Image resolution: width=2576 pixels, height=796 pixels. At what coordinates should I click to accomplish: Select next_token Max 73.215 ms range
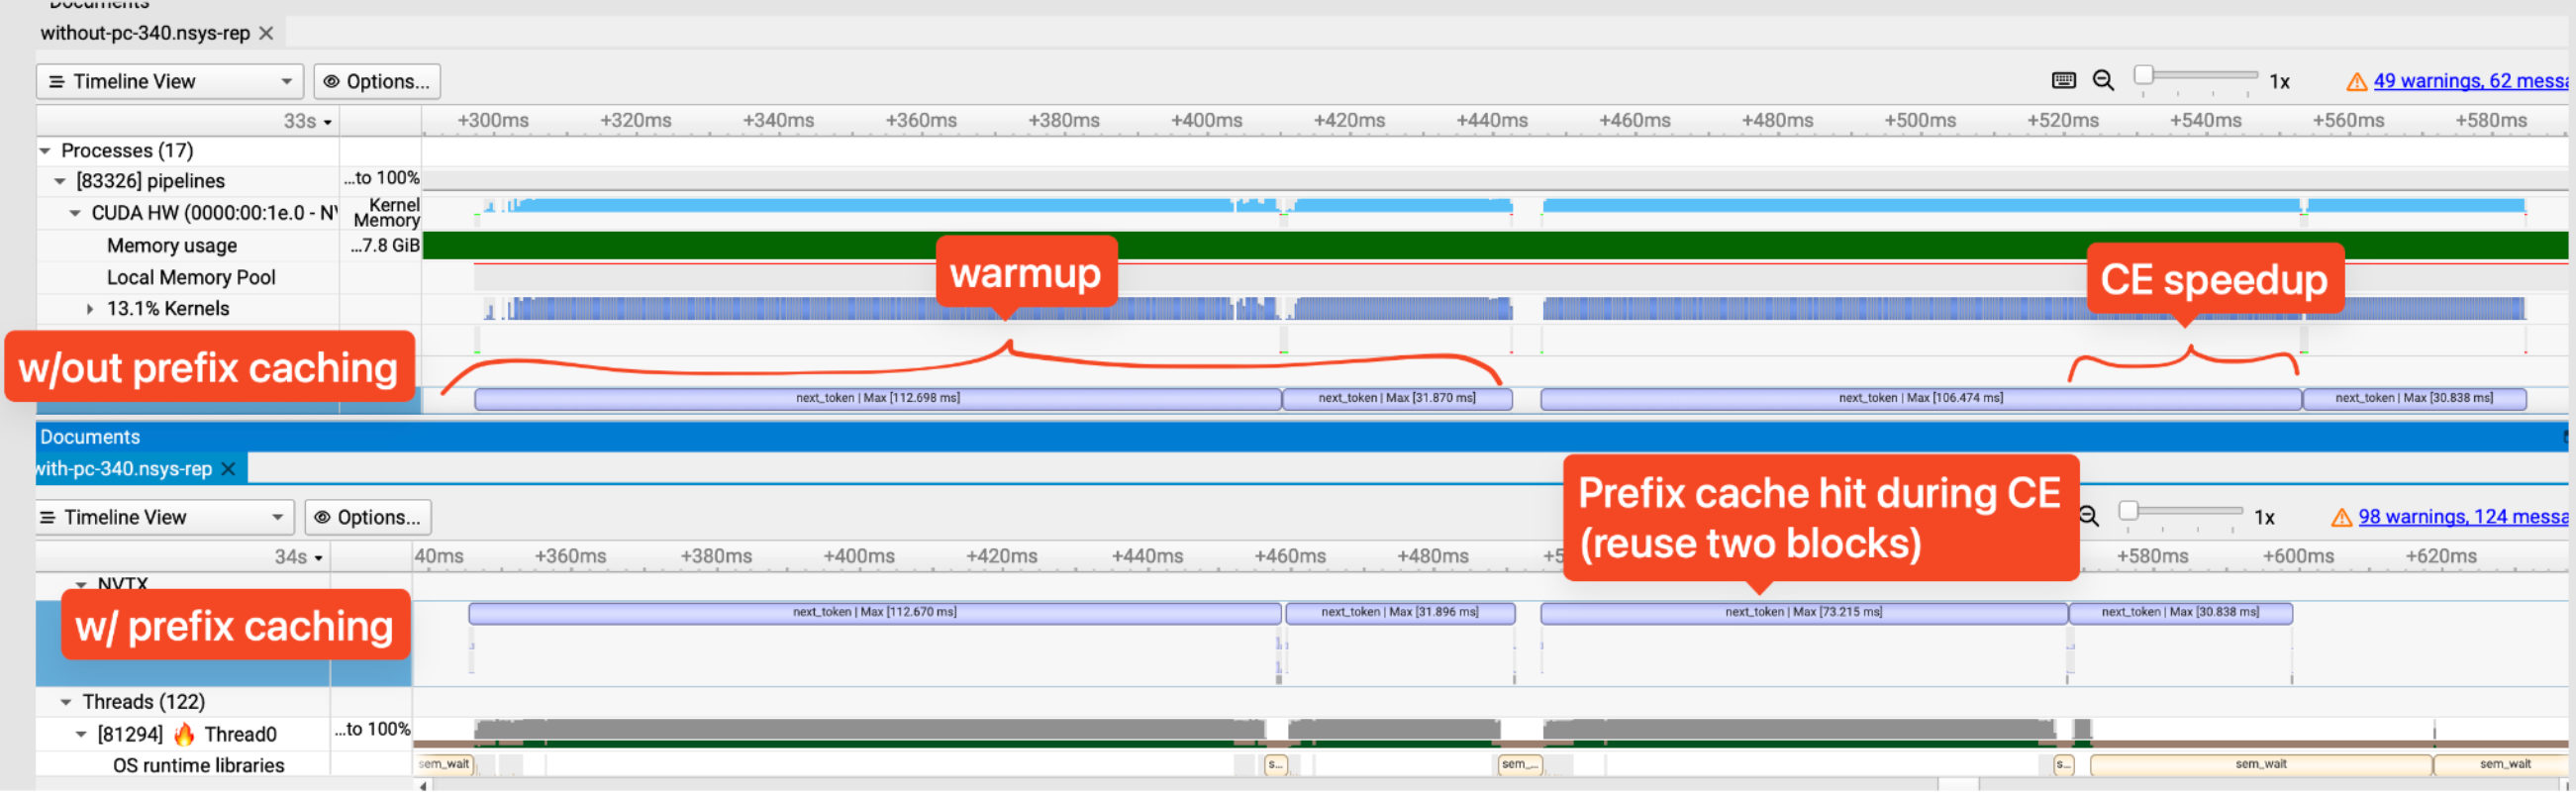1803,613
